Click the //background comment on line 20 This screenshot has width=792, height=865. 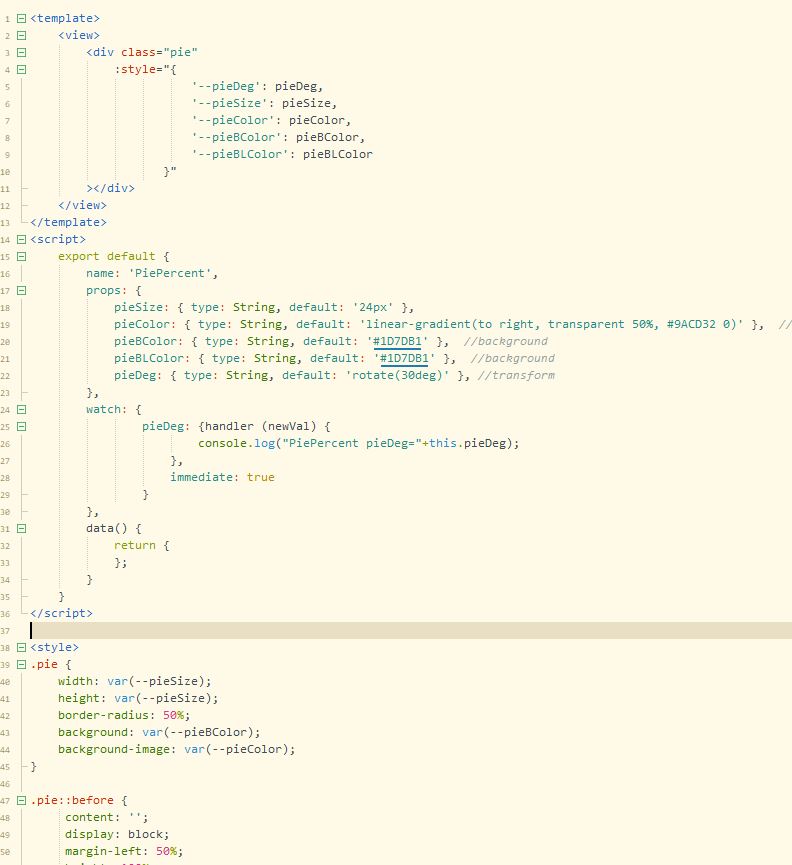pos(506,341)
